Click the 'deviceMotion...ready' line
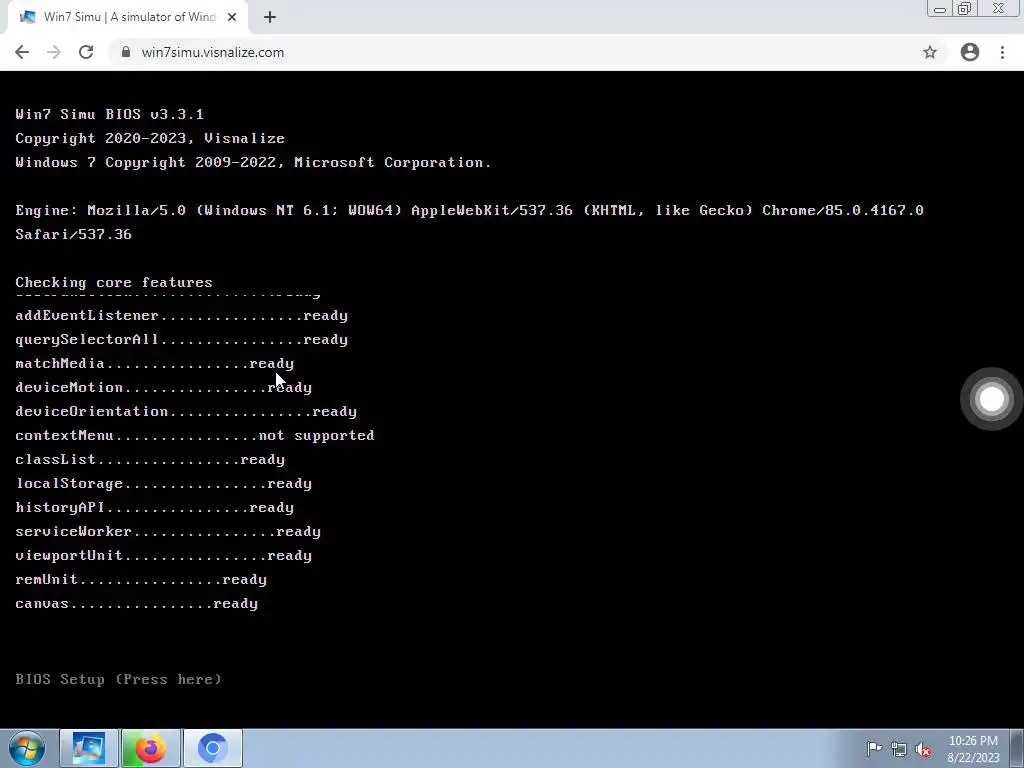This screenshot has width=1024, height=768. pos(163,387)
